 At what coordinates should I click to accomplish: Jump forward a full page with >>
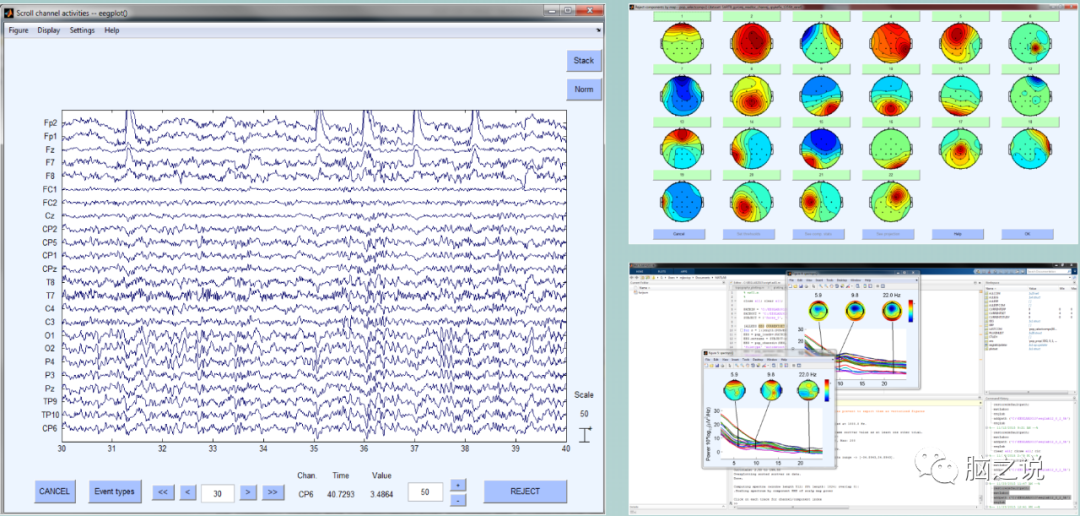272,492
